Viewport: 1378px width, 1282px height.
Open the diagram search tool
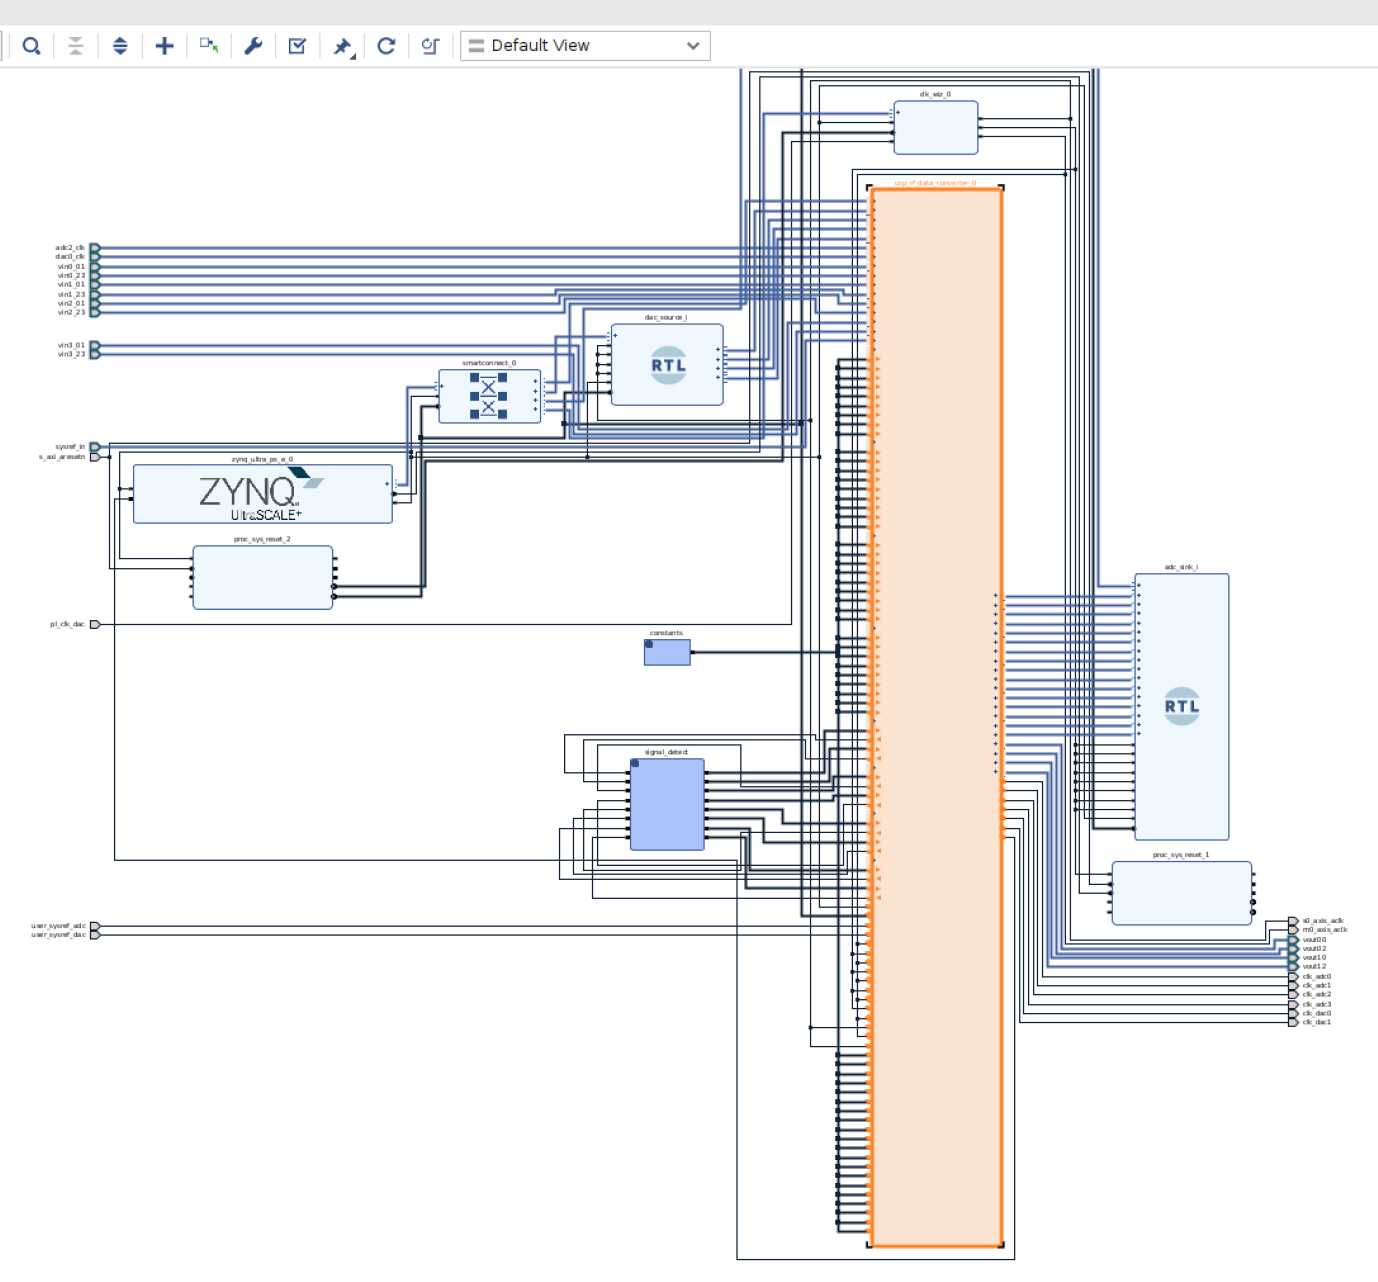30,46
